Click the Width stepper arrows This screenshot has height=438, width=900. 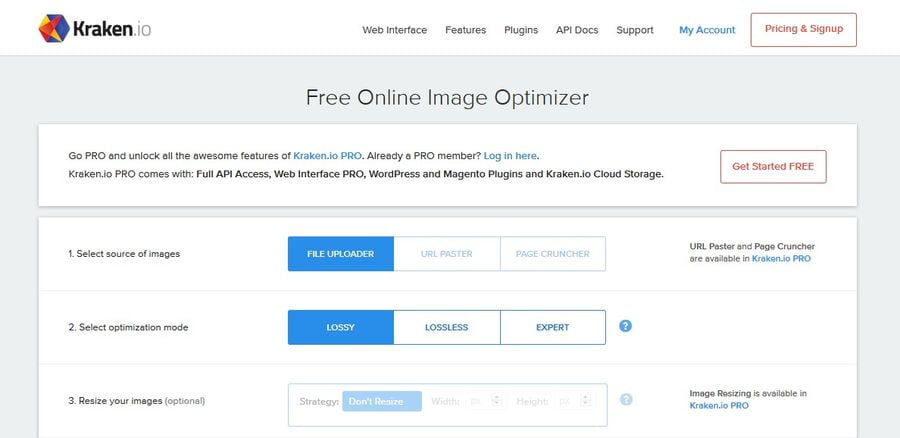(498, 401)
